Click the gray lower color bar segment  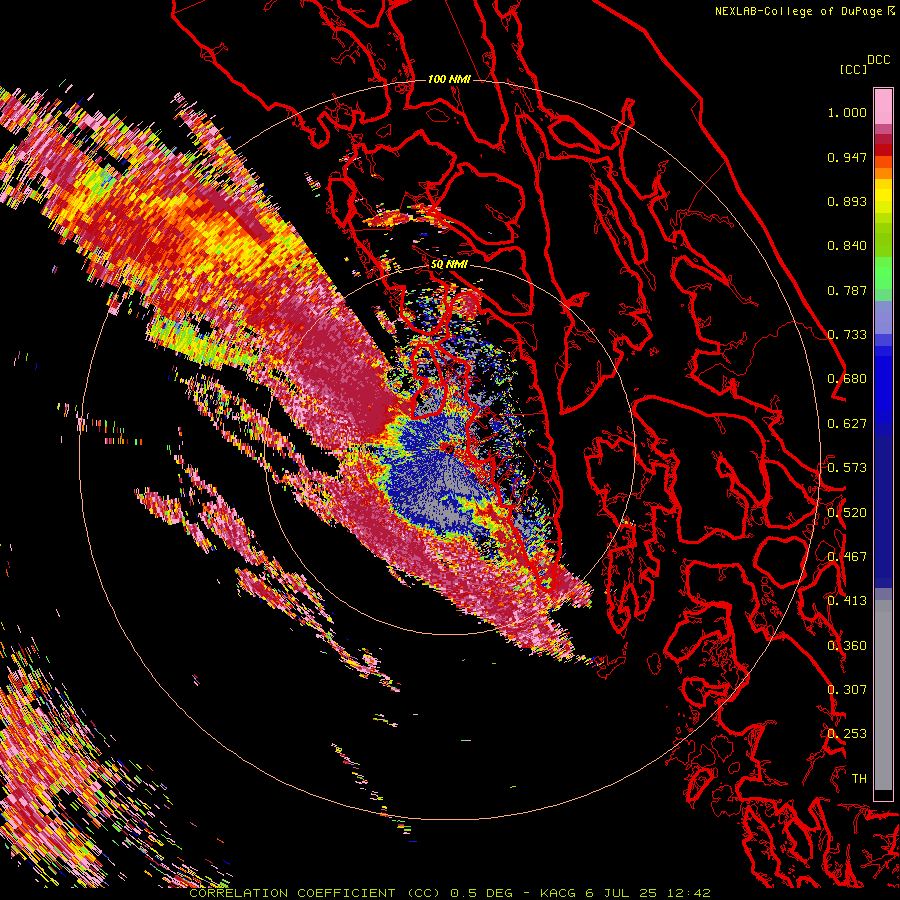tap(883, 695)
